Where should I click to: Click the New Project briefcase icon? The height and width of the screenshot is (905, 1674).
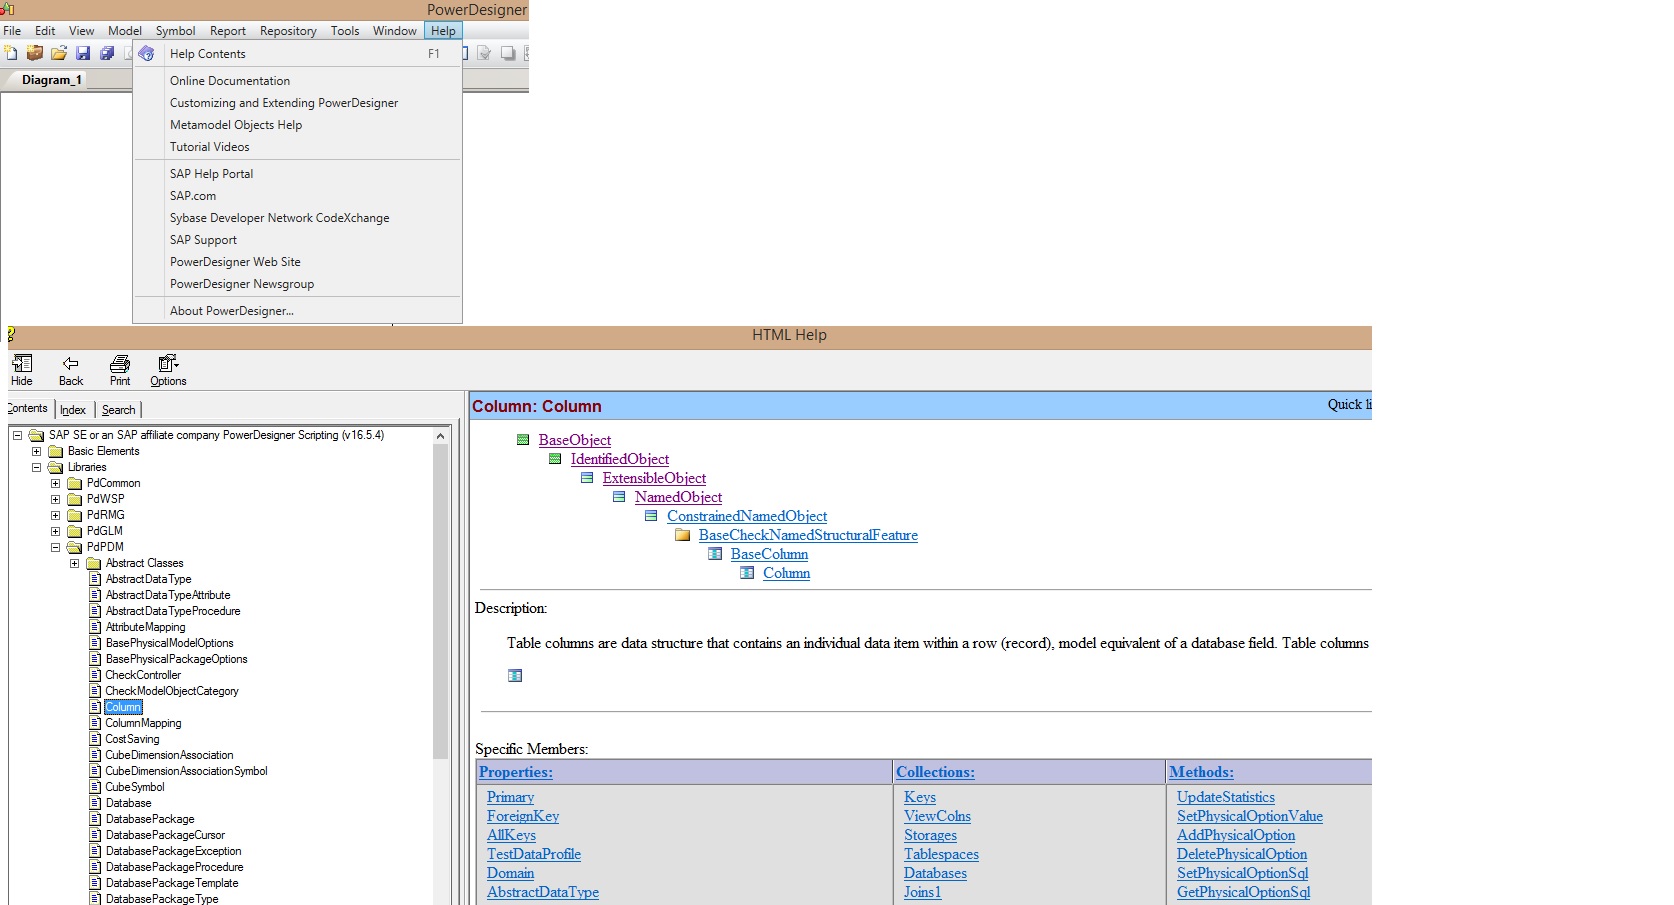pos(35,53)
